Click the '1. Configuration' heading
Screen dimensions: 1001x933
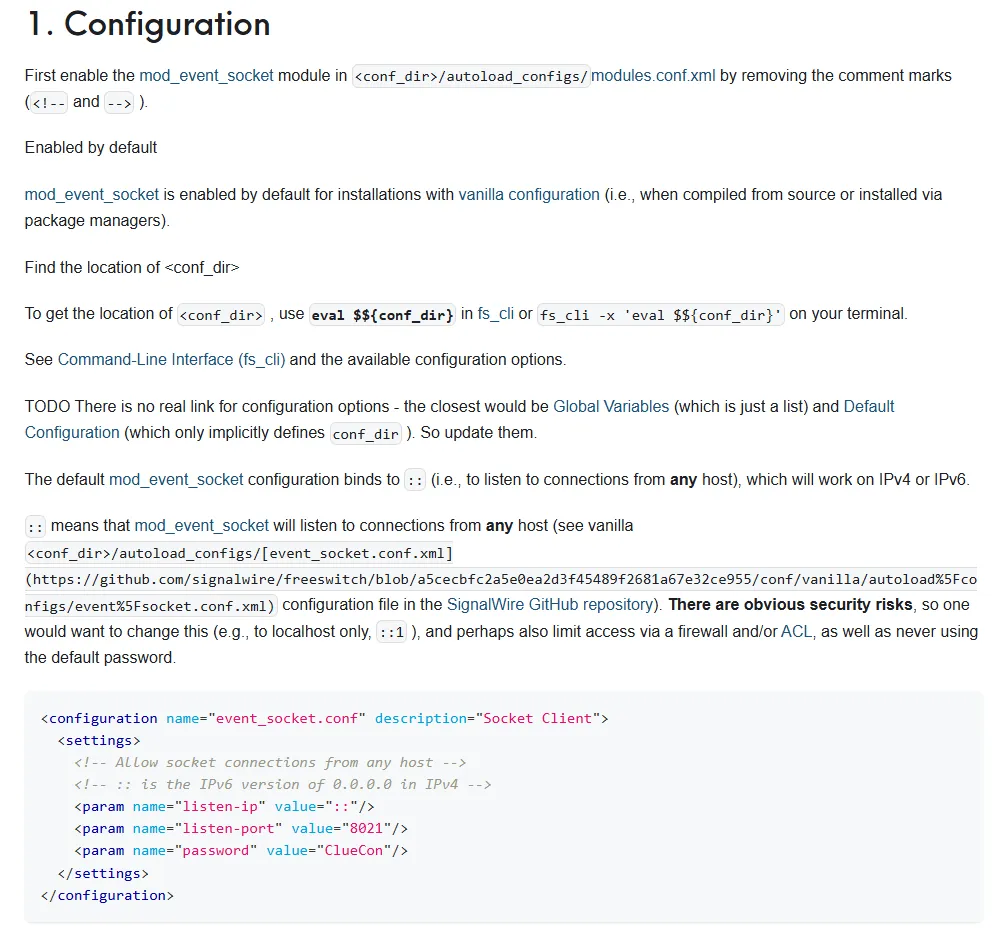click(148, 24)
